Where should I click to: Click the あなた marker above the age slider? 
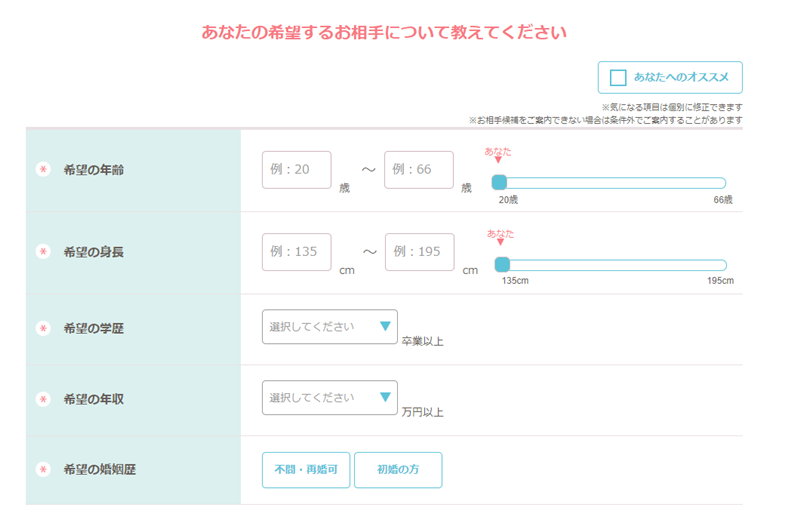[x=498, y=153]
